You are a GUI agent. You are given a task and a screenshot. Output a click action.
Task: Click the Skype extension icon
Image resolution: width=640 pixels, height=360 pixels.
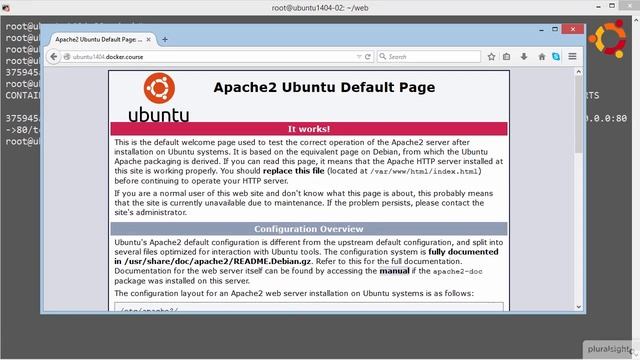556,57
